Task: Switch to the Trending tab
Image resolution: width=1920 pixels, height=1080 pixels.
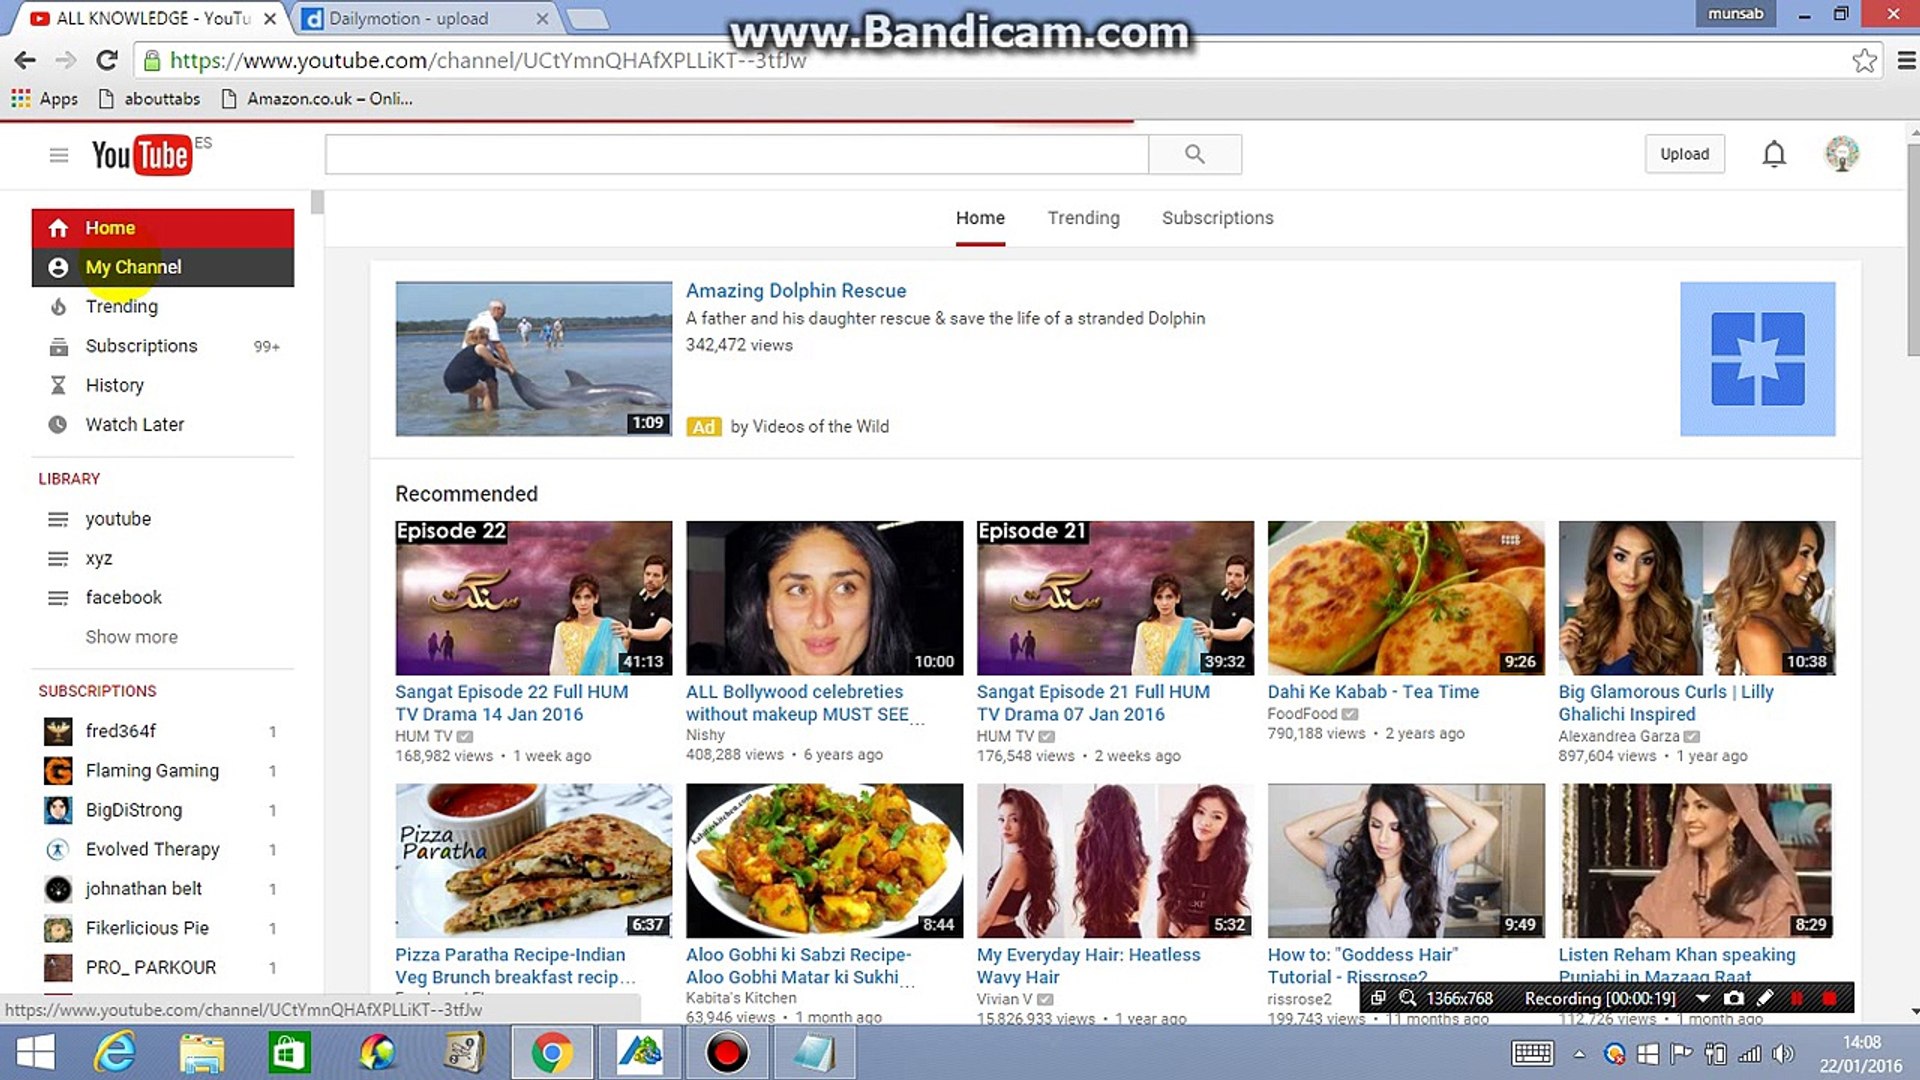Action: click(x=1083, y=218)
